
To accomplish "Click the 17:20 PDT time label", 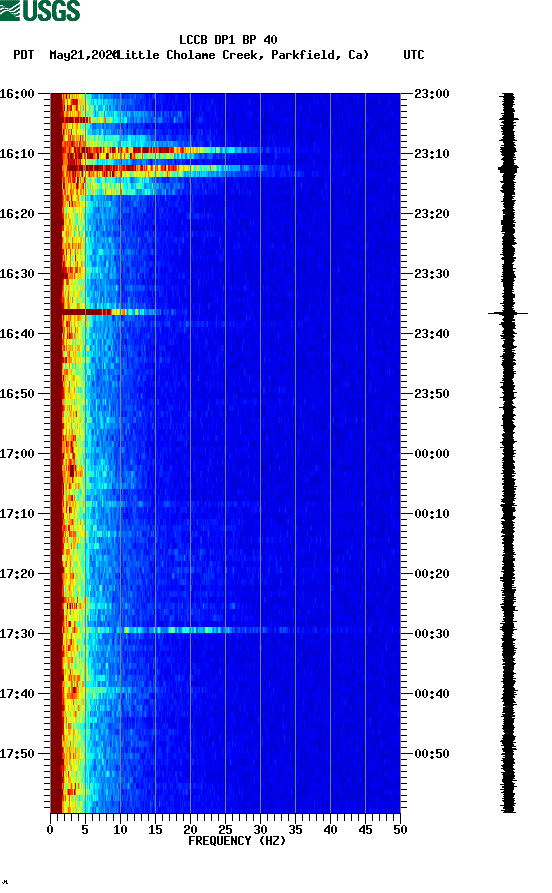I will click(17, 574).
